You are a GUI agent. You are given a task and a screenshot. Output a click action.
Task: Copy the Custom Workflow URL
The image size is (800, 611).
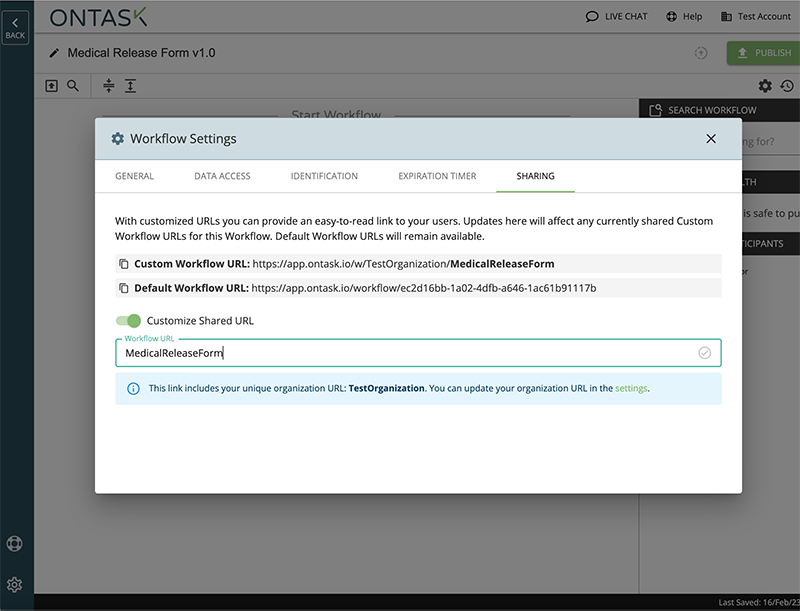(123, 264)
